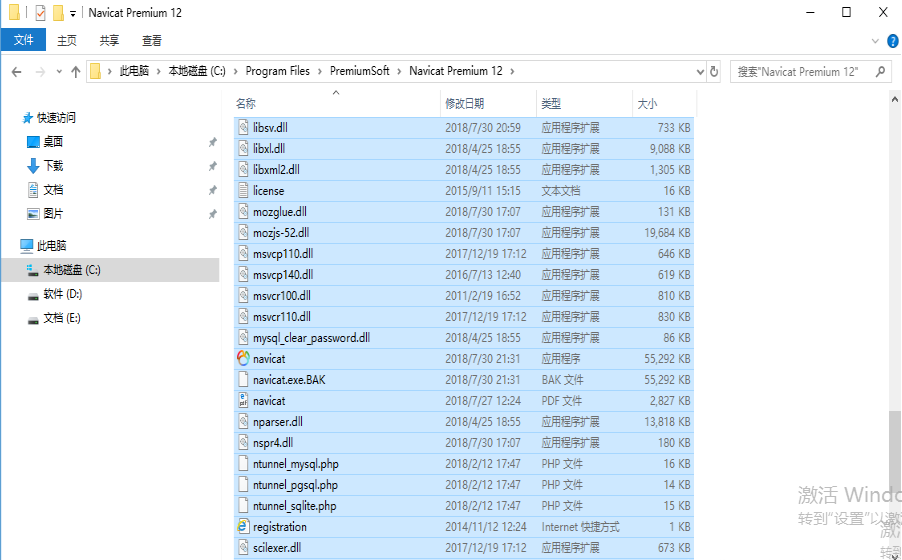This screenshot has height=560, width=902.
Task: Open the 文件 ribbon tab
Action: point(24,40)
